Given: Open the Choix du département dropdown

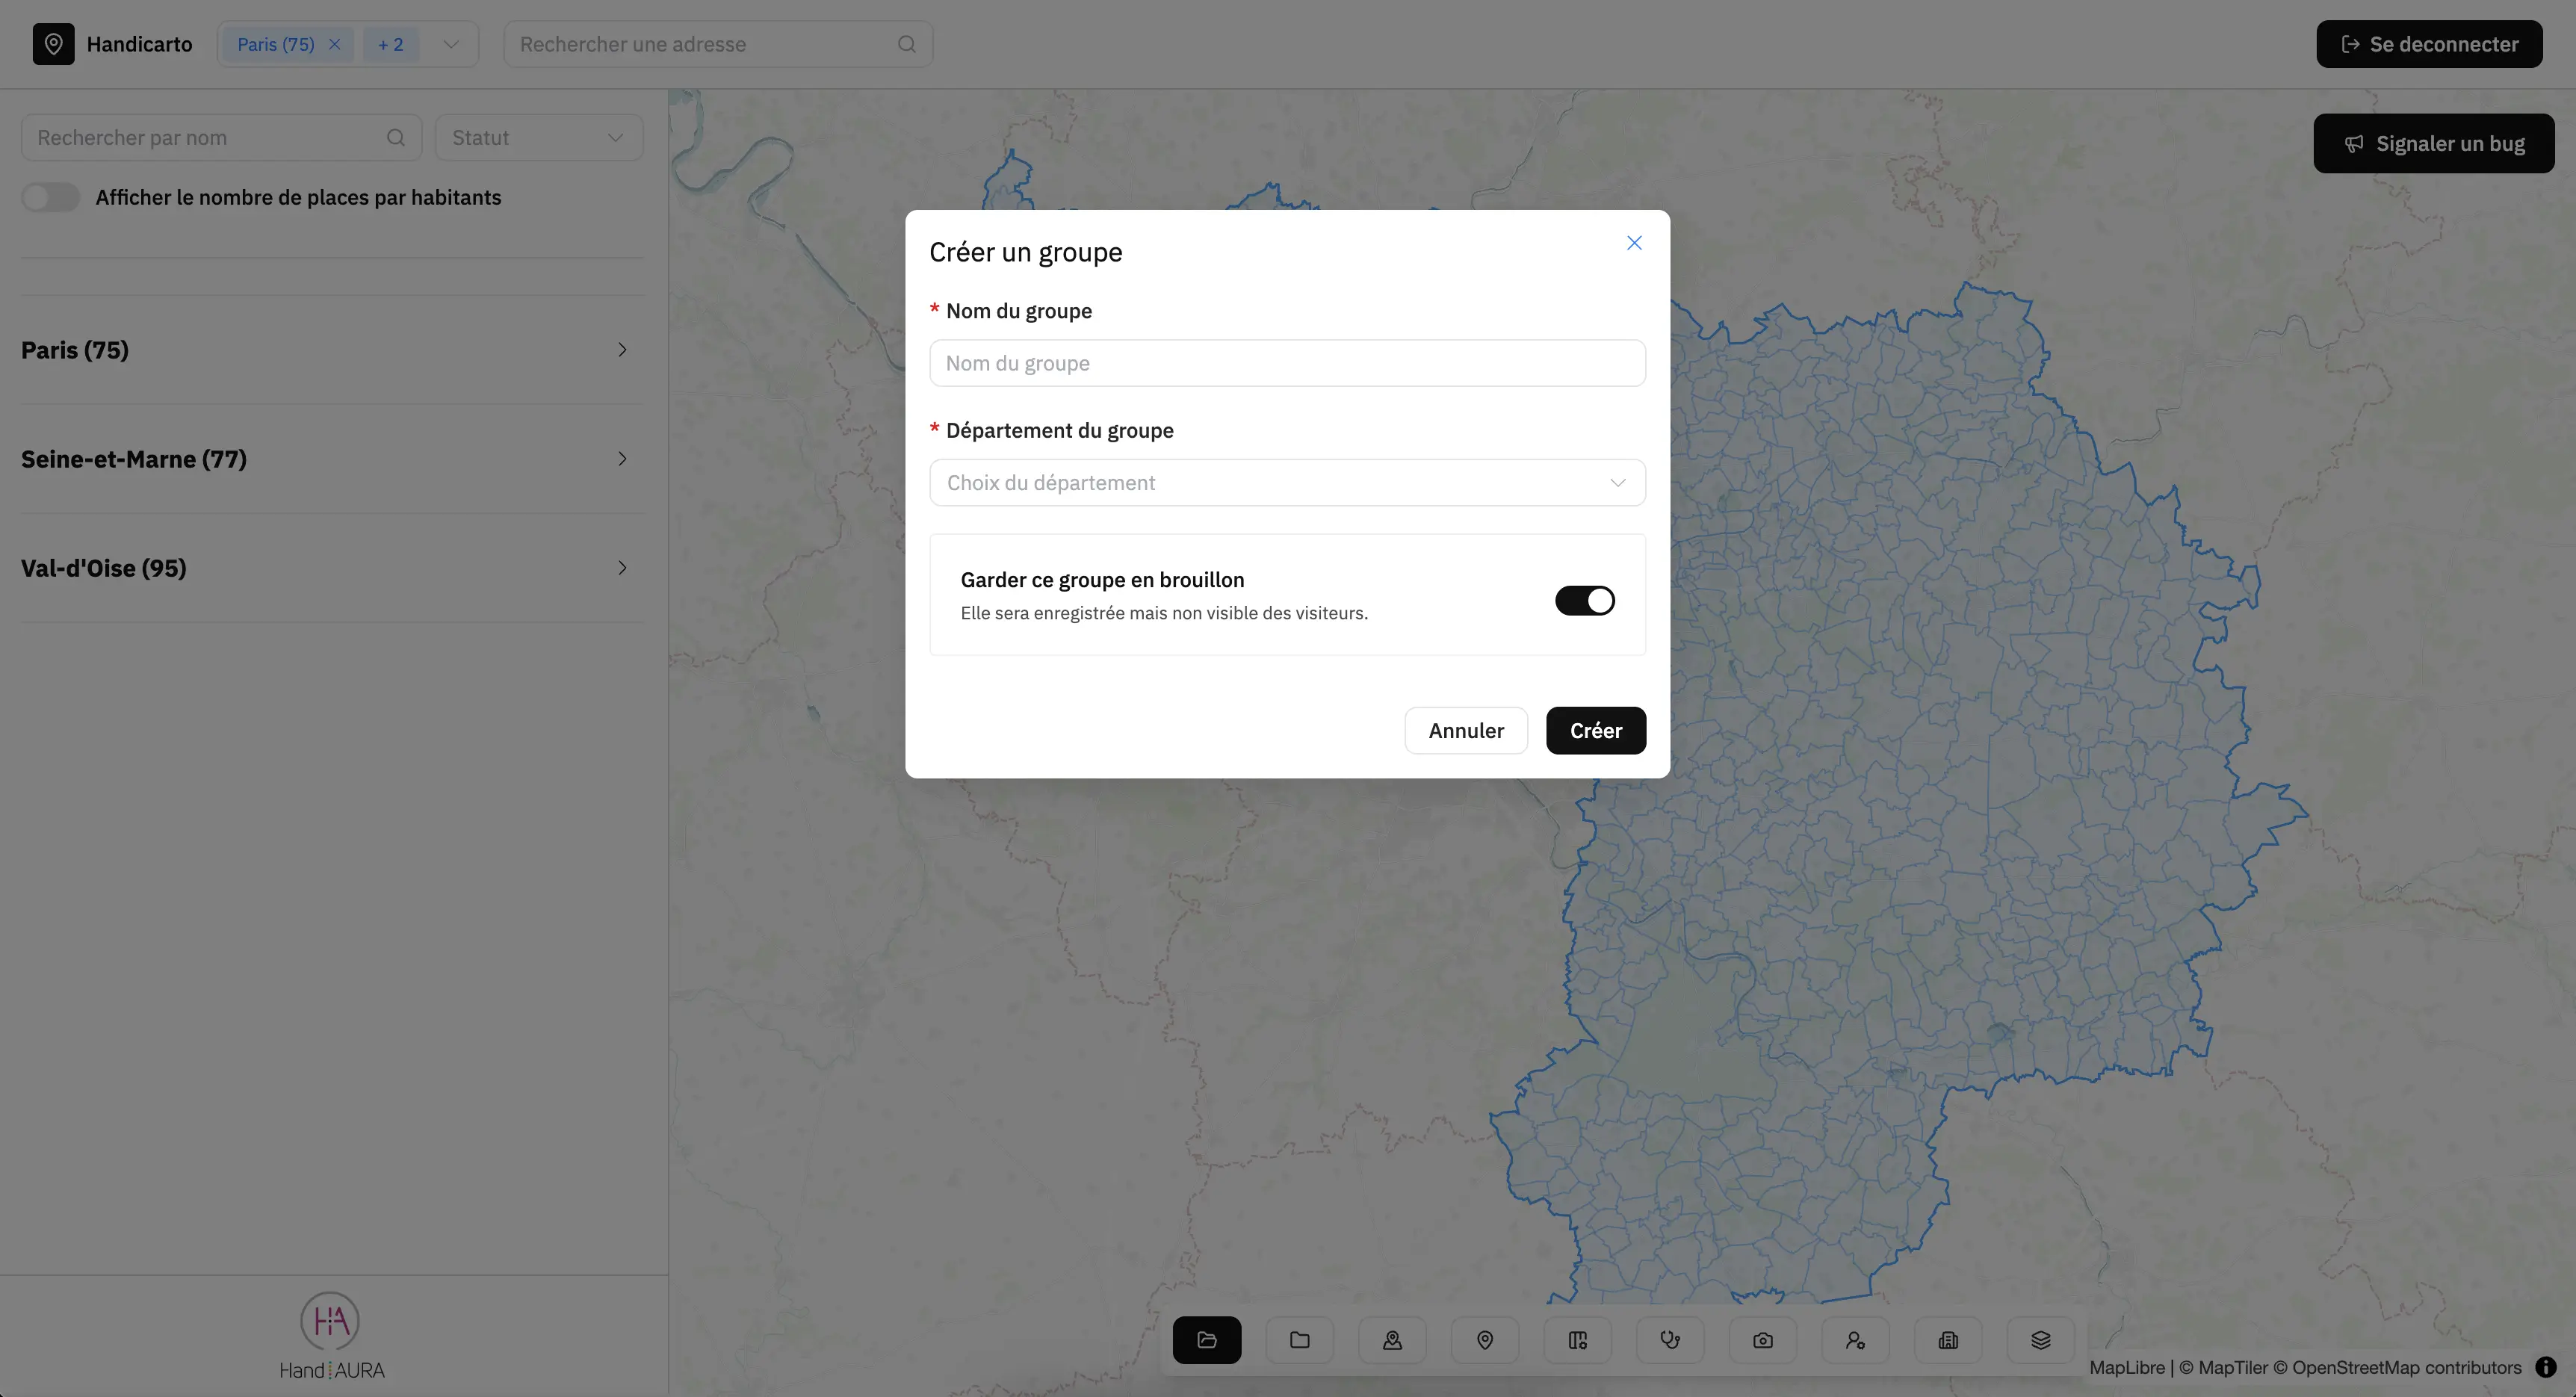Looking at the screenshot, I should [x=1286, y=483].
